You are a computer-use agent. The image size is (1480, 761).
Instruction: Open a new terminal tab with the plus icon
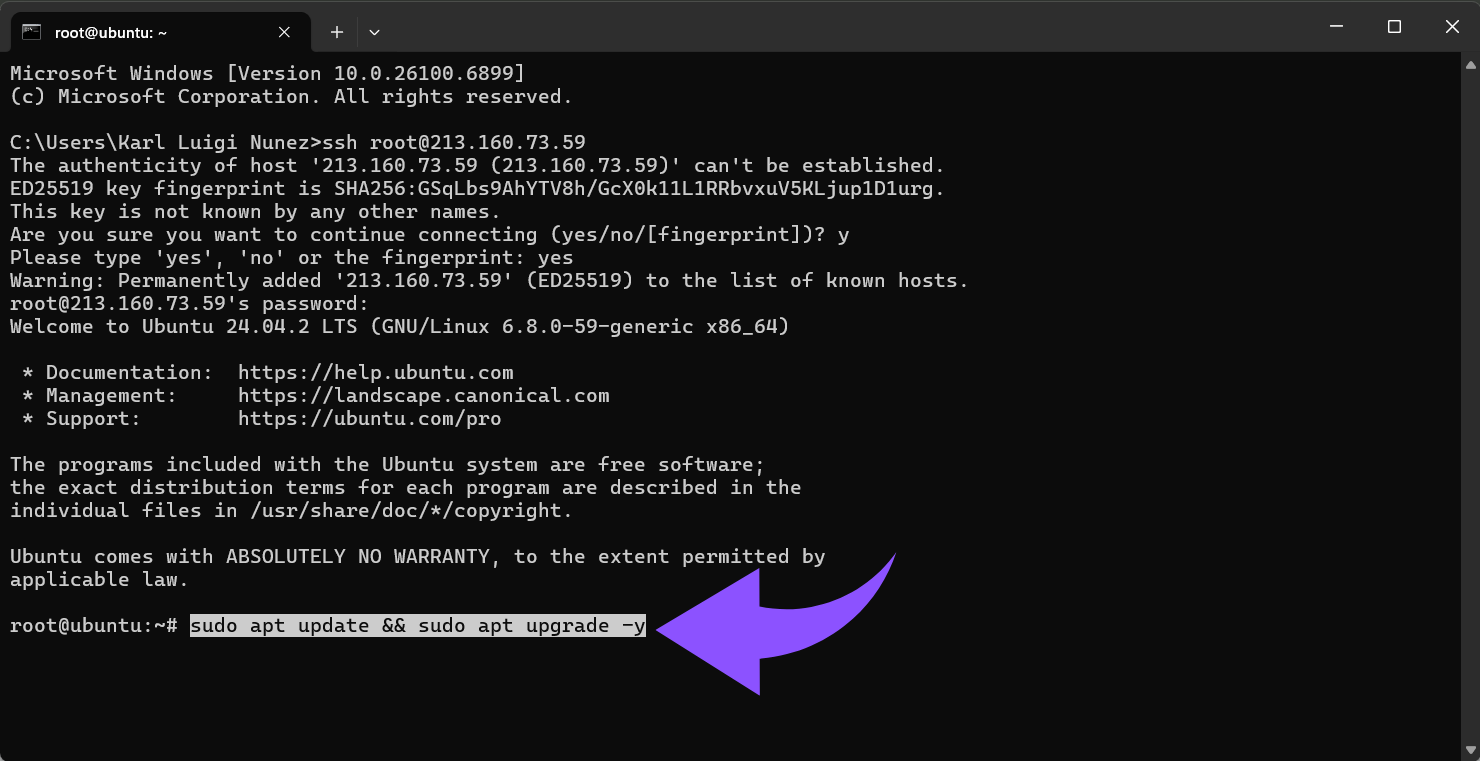point(336,31)
